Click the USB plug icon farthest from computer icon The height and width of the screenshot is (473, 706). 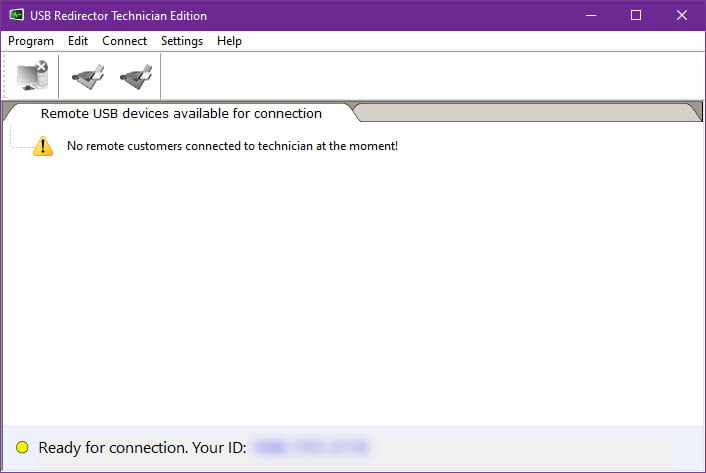136,77
